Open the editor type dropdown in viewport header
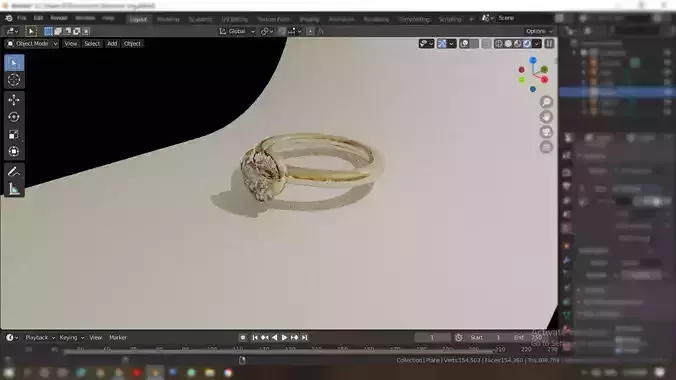Screen dimensions: 676x380 [12, 31]
